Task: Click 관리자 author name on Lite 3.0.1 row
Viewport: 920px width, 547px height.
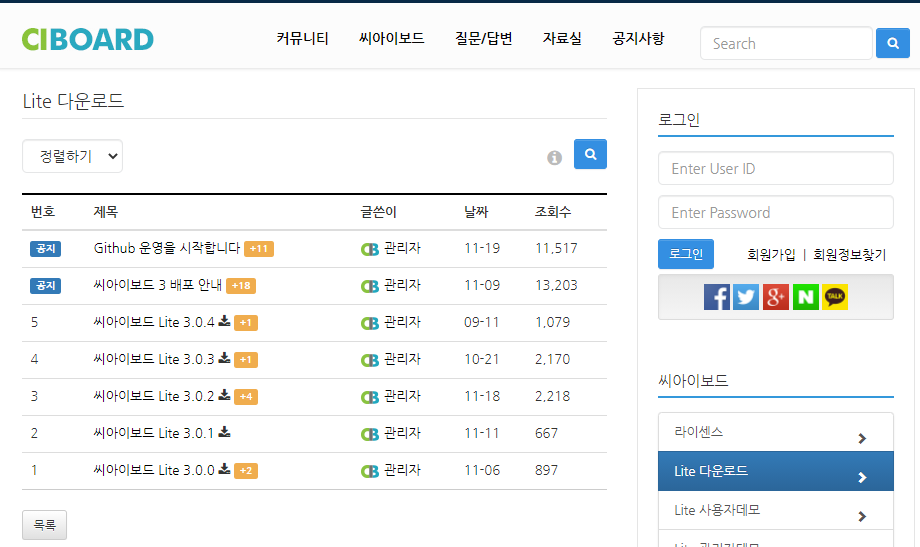Action: coord(402,433)
